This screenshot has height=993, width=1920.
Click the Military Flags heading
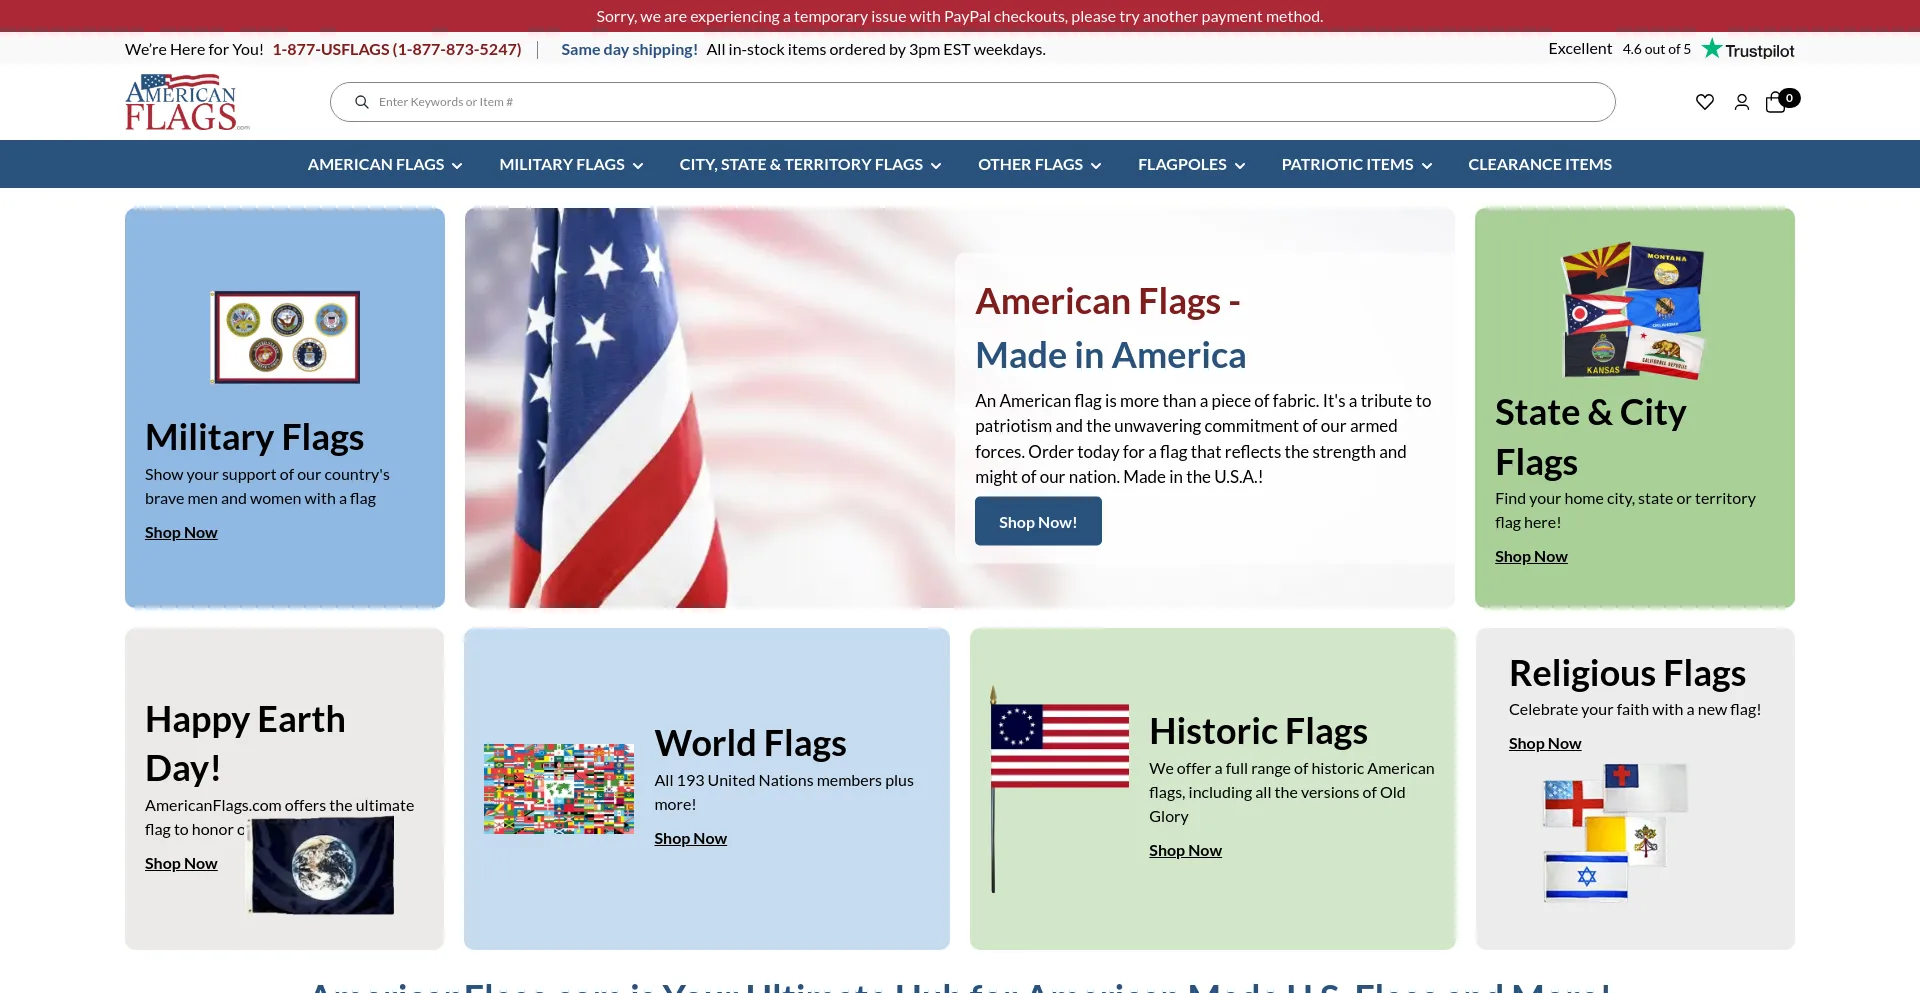pyautogui.click(x=254, y=437)
